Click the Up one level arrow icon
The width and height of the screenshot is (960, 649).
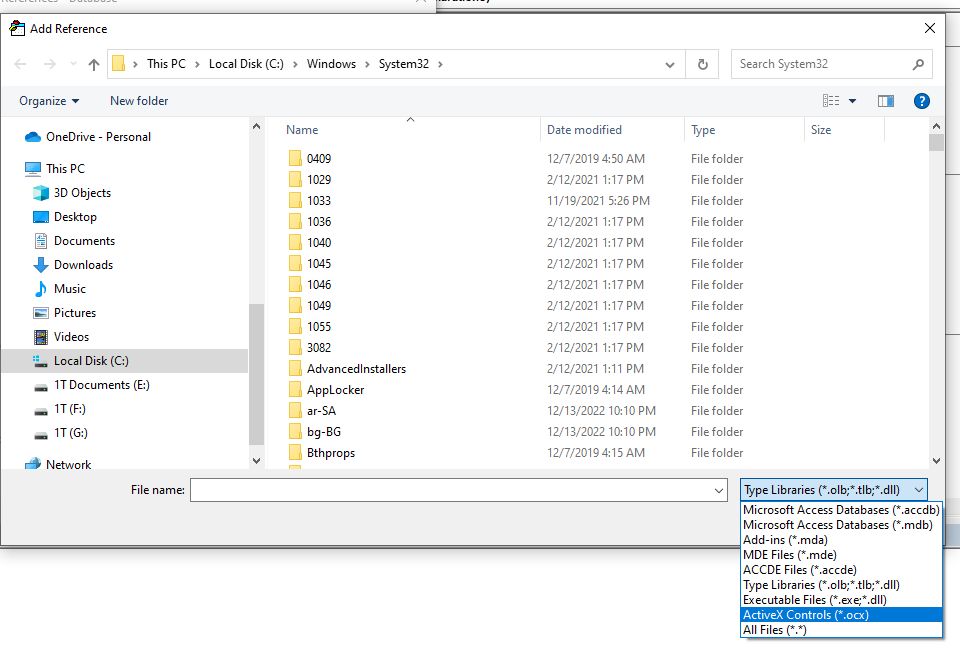click(x=94, y=64)
